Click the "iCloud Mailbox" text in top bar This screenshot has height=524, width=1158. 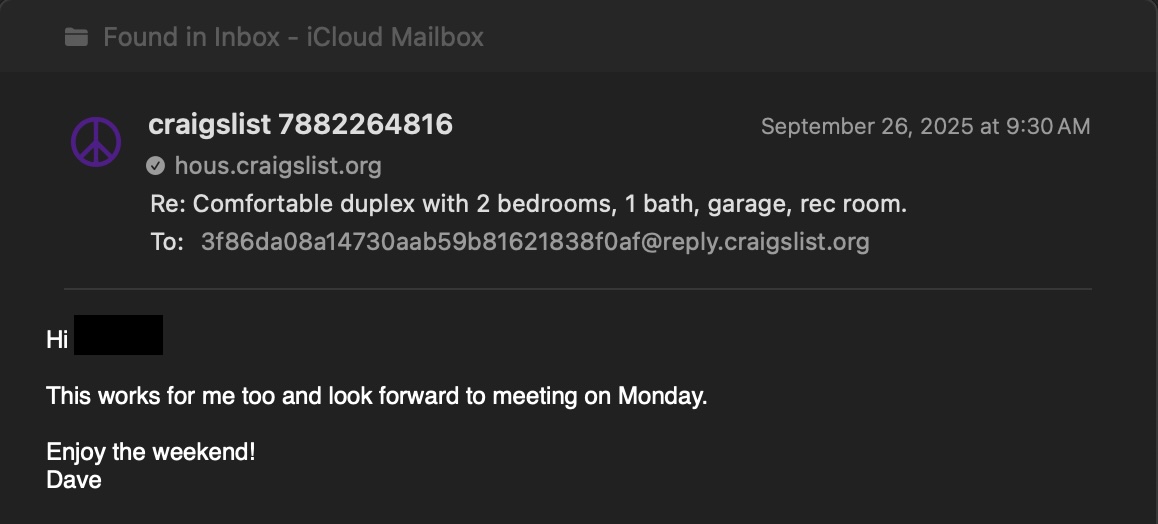395,38
